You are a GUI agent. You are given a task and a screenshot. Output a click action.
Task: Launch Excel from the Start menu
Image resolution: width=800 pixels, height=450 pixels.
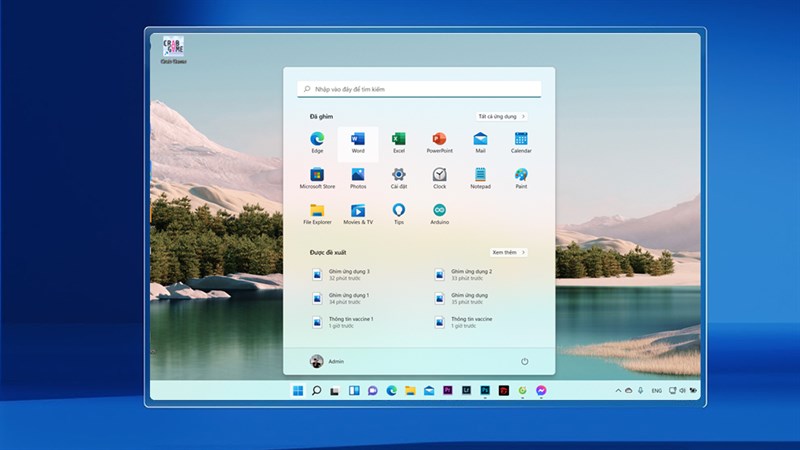tap(398, 143)
